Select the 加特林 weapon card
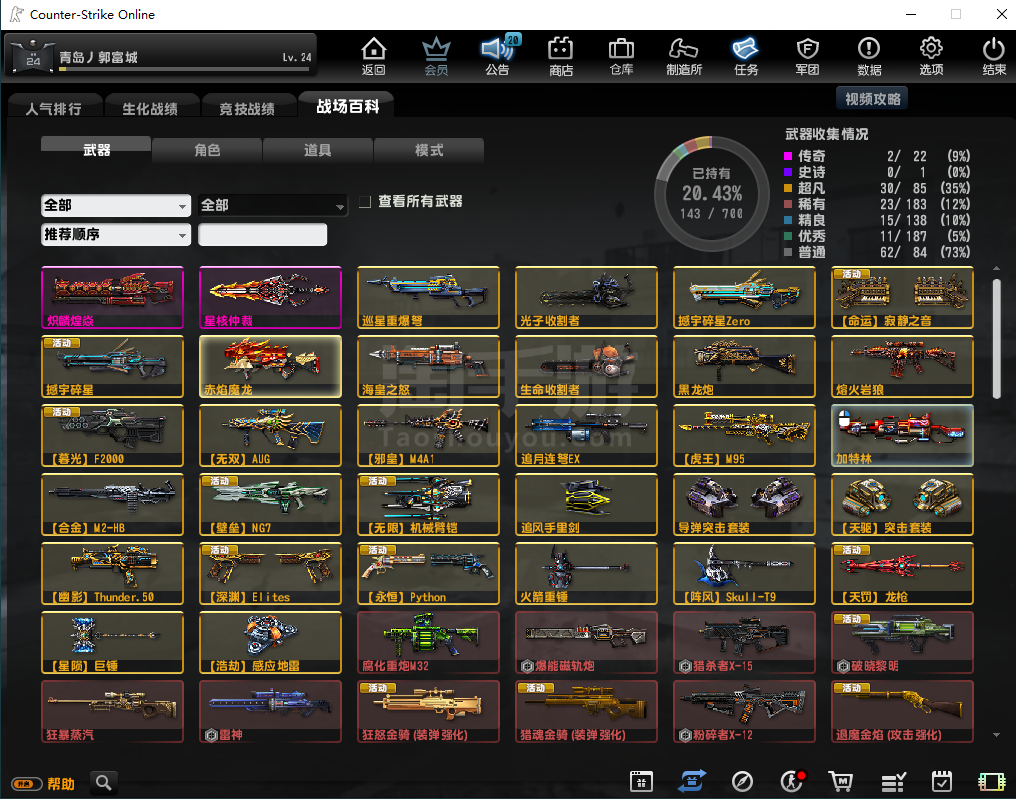1016x799 pixels. pos(903,435)
